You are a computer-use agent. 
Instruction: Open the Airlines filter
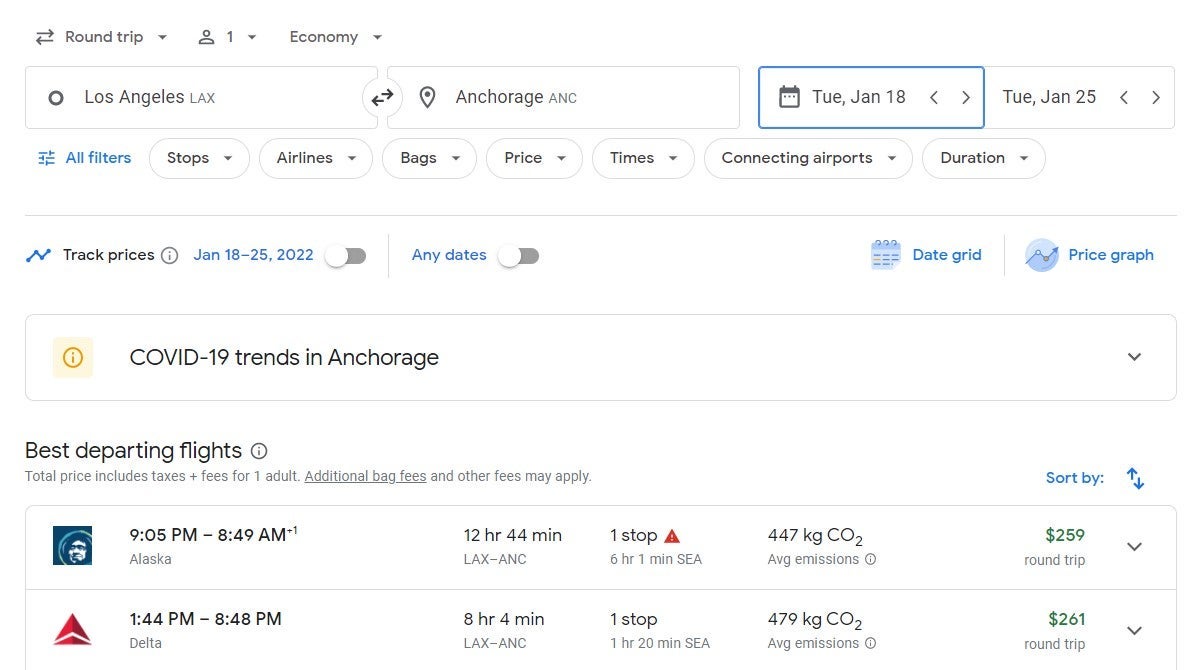(316, 158)
